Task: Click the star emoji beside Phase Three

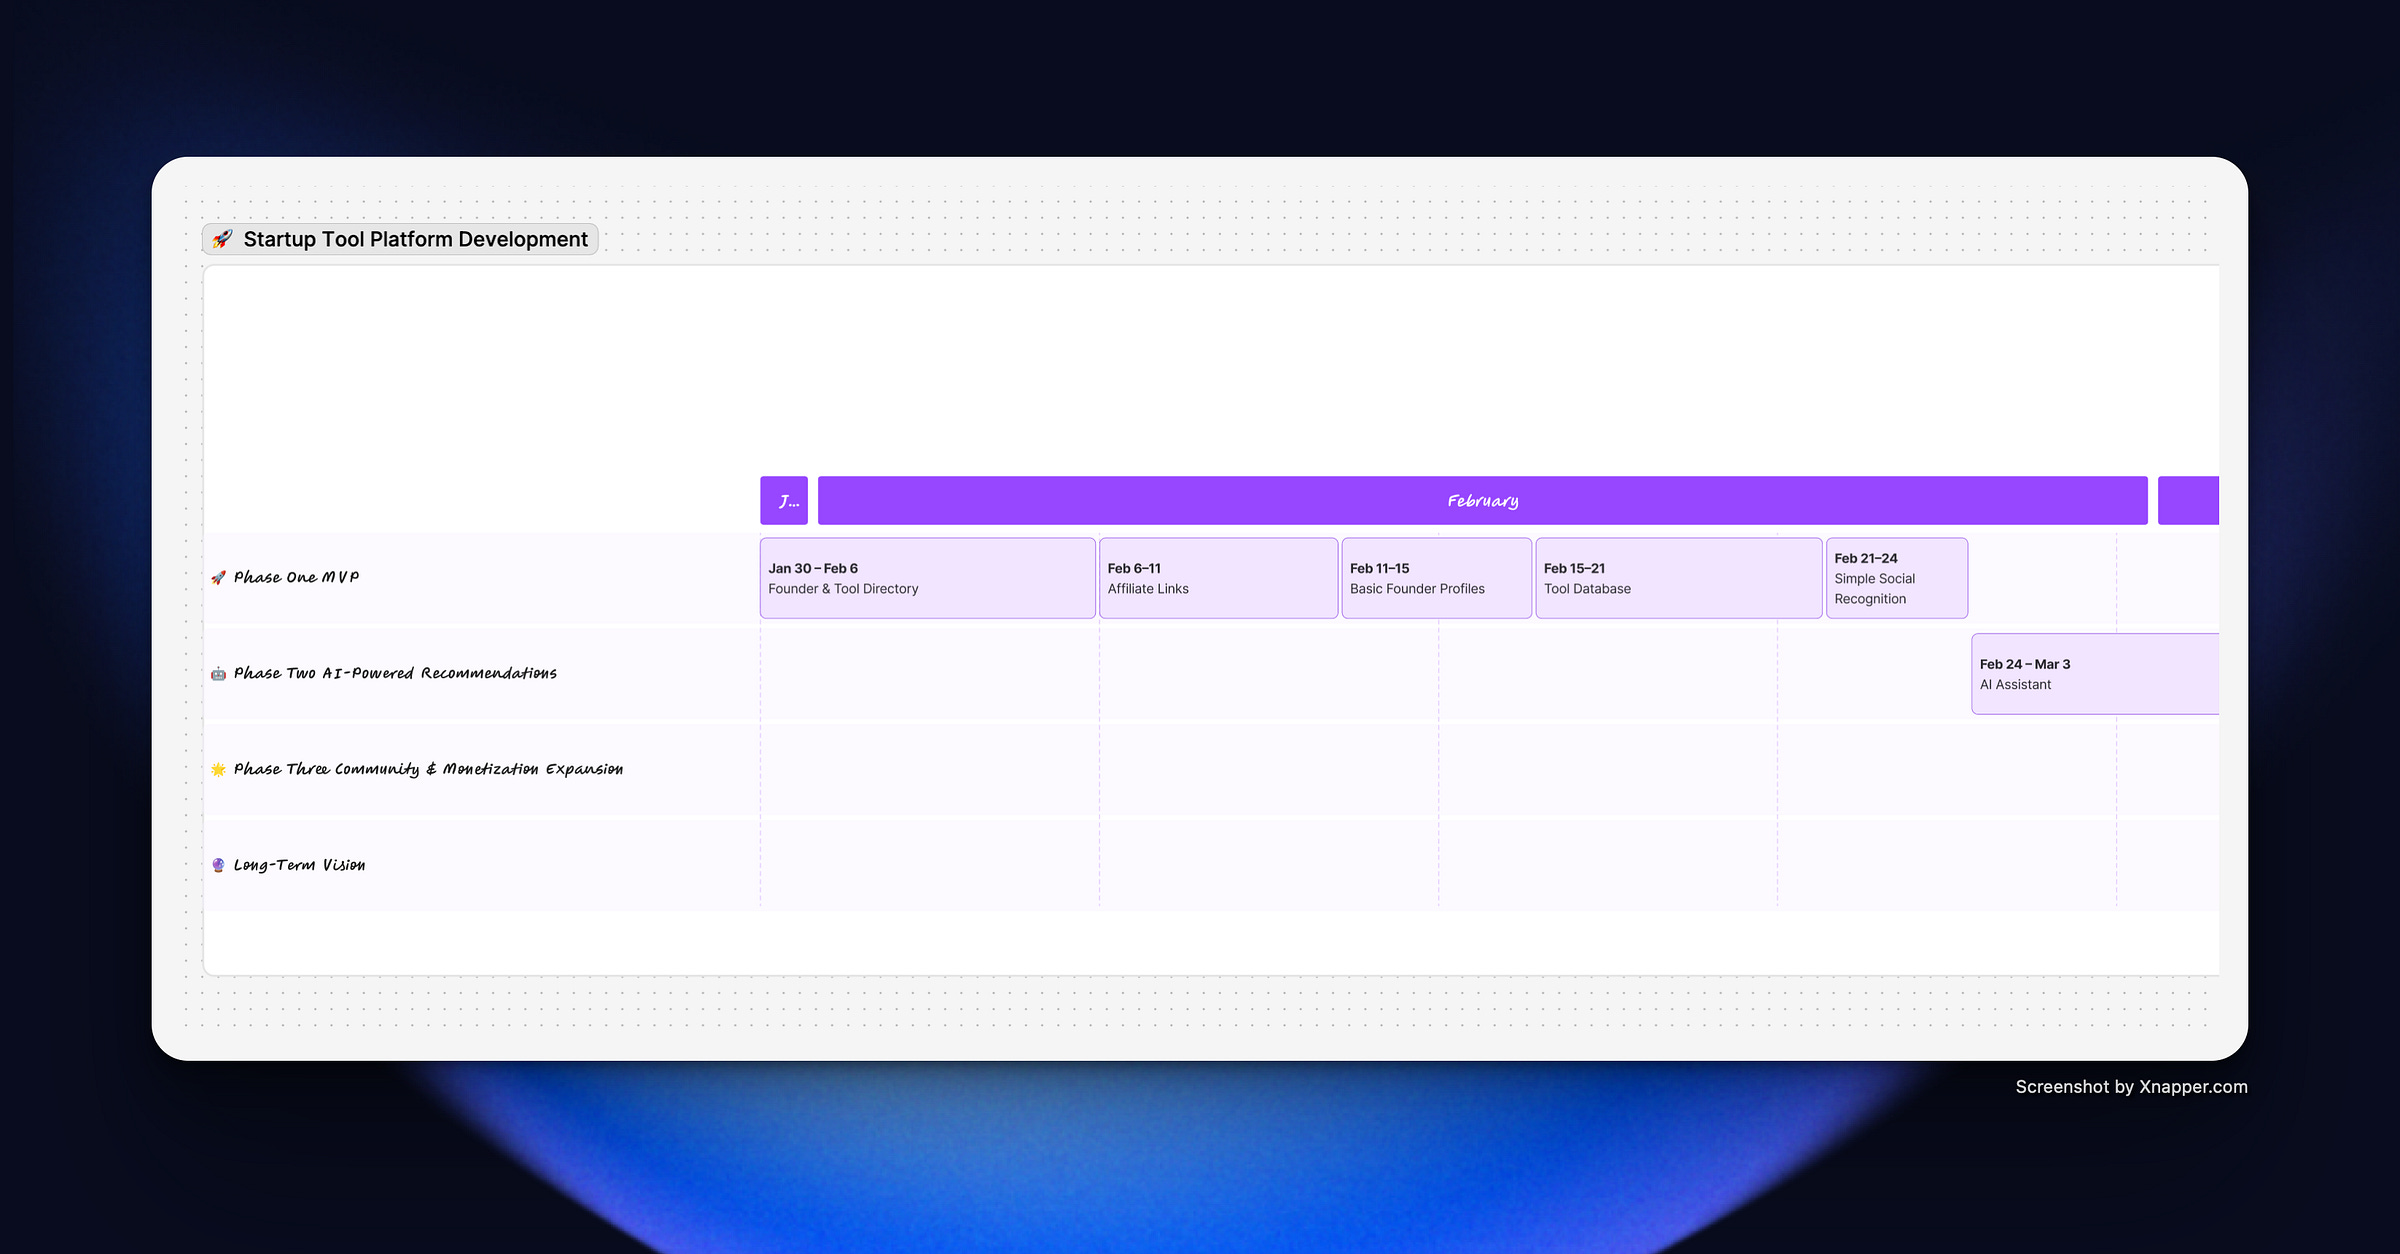Action: [218, 770]
